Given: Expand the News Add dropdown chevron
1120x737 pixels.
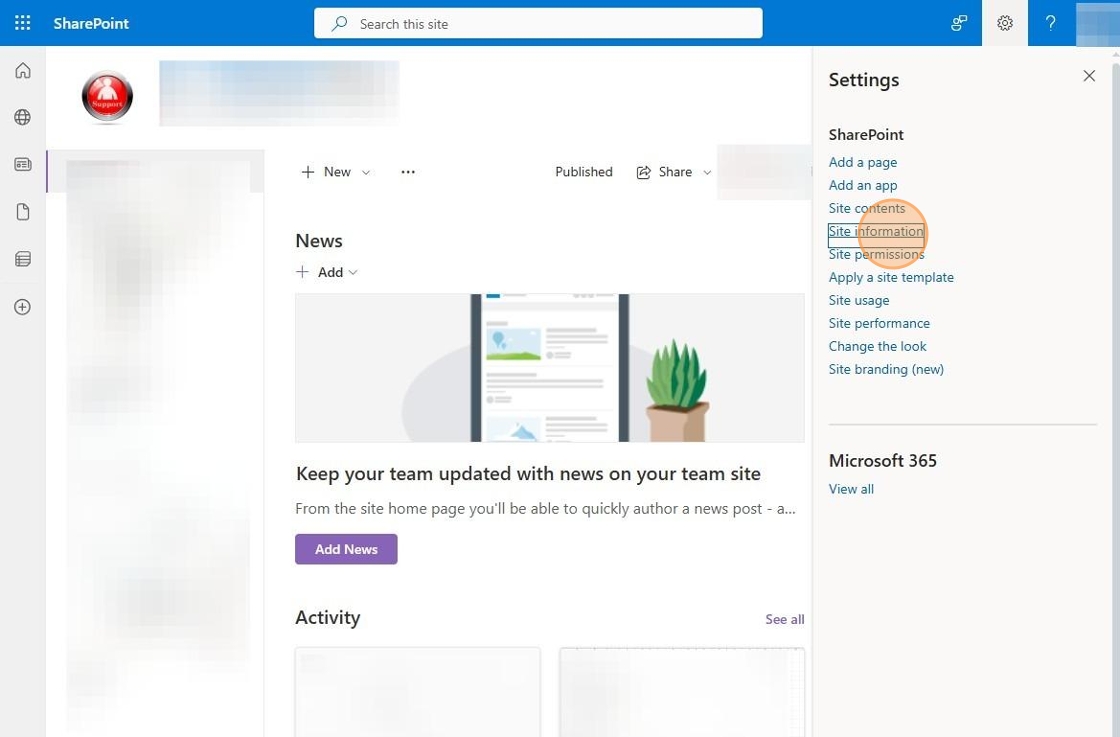Looking at the screenshot, I should (x=353, y=272).
